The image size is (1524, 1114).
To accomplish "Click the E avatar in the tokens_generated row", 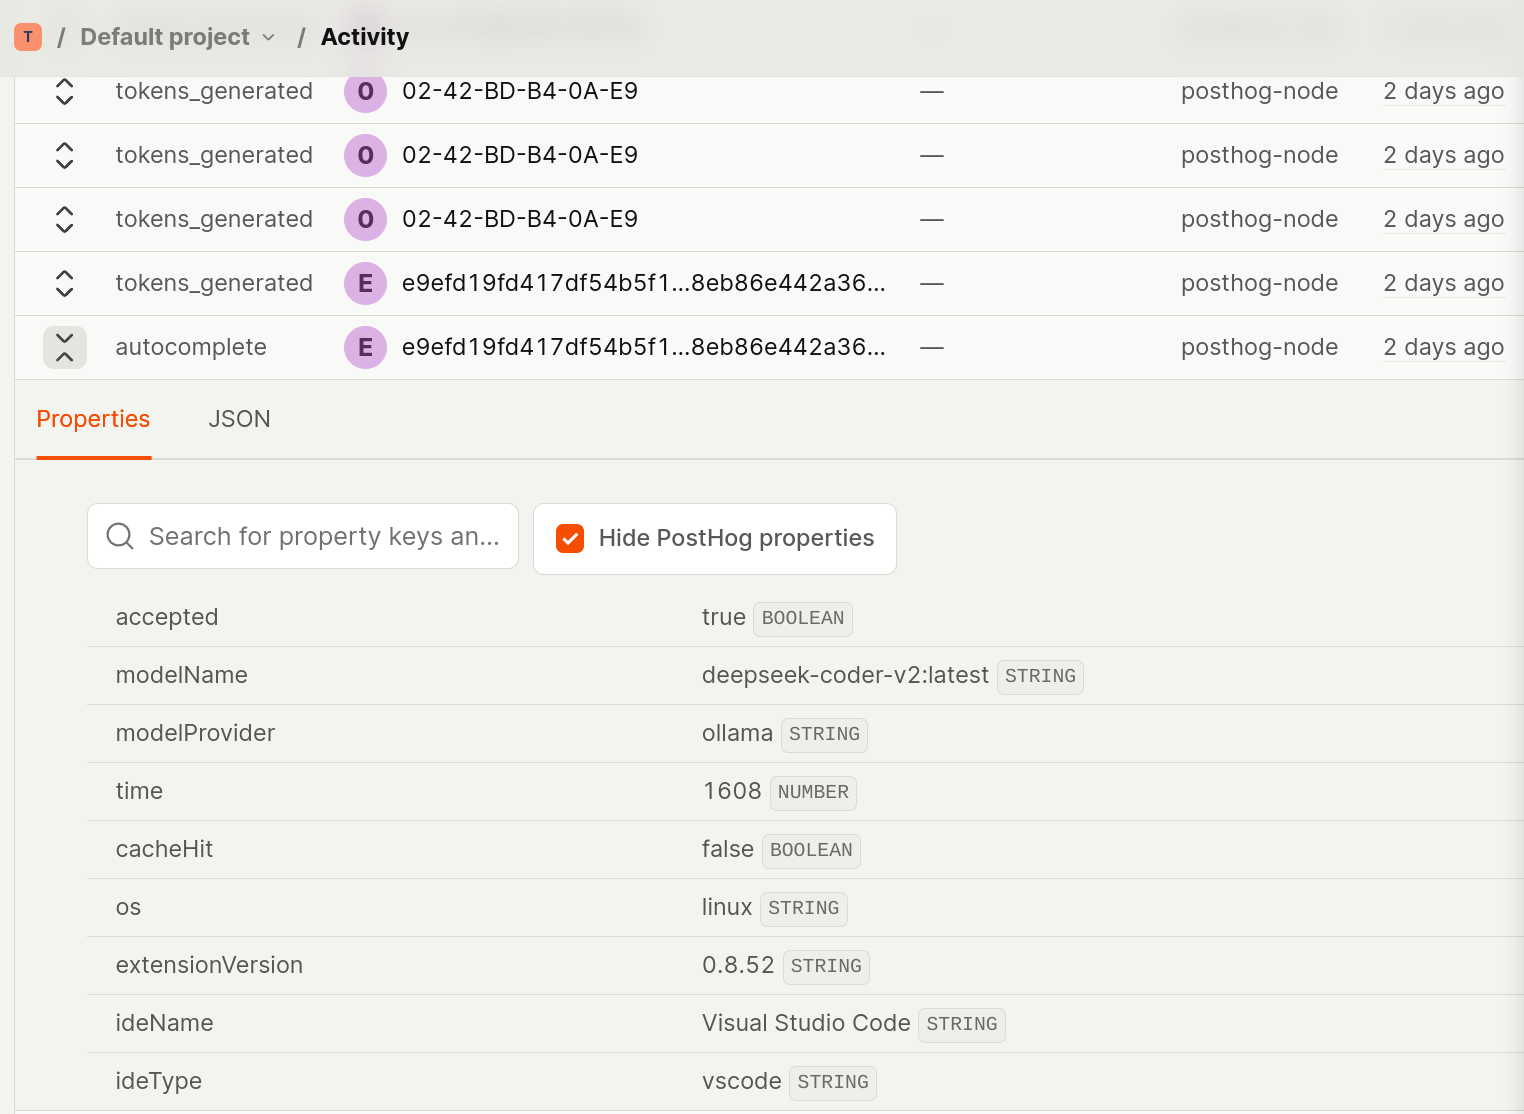I will click(365, 284).
